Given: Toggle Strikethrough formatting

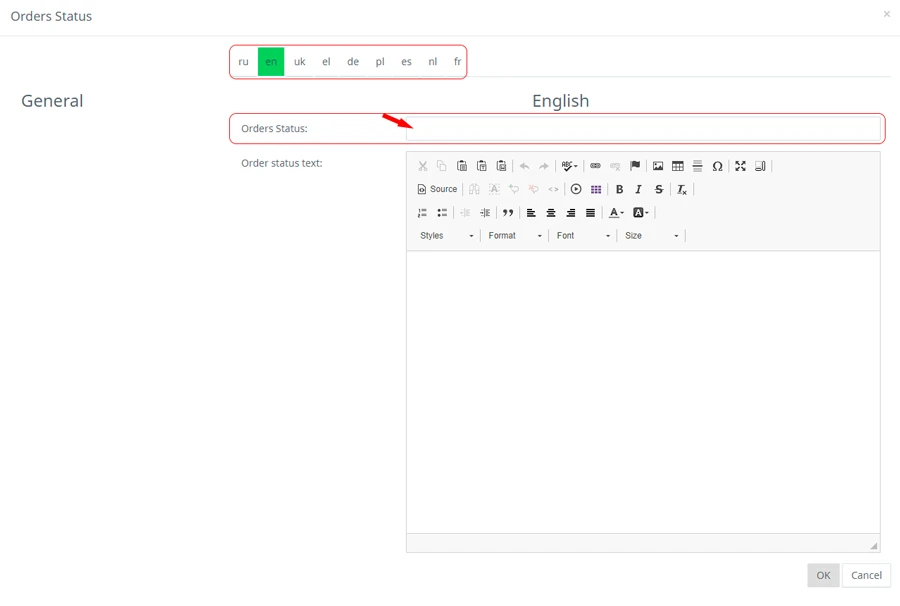Looking at the screenshot, I should 659,190.
